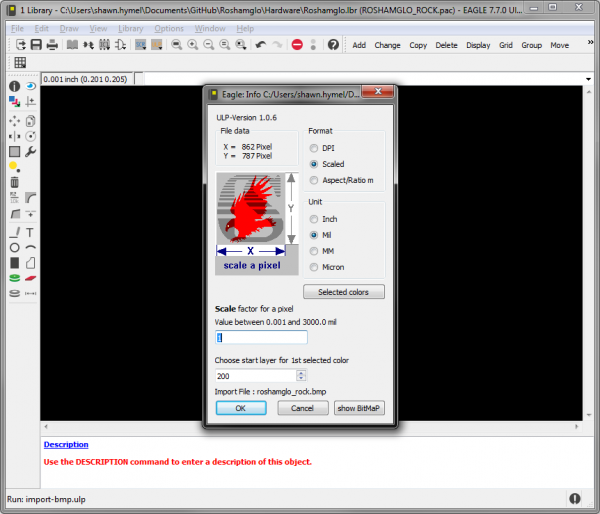
Task: Choose the Inch unit radio button
Action: [314, 219]
